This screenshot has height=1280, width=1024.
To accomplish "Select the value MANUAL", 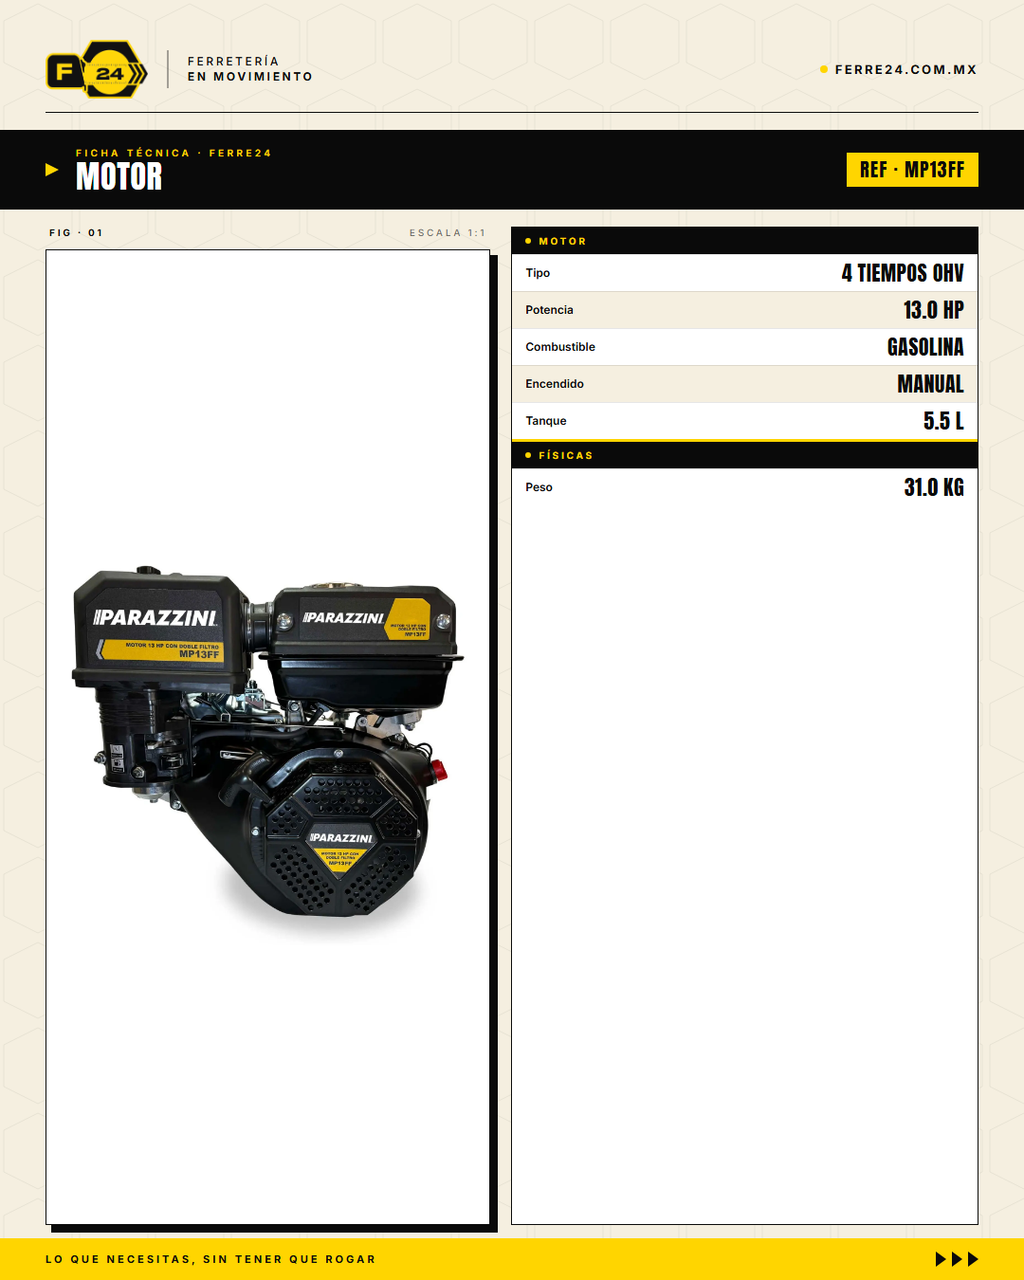I will (930, 384).
